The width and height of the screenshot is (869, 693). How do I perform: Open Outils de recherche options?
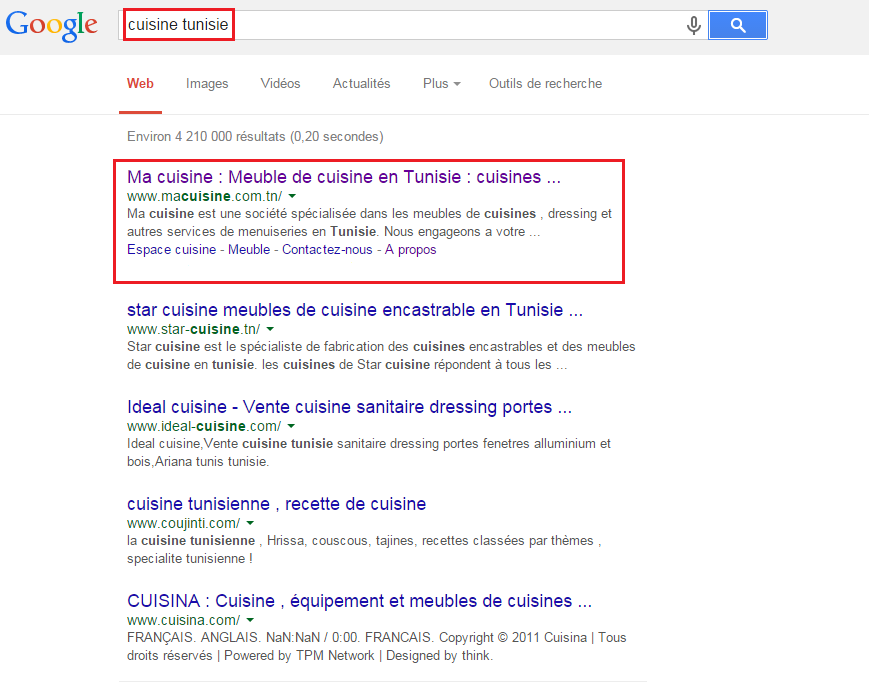pos(545,84)
